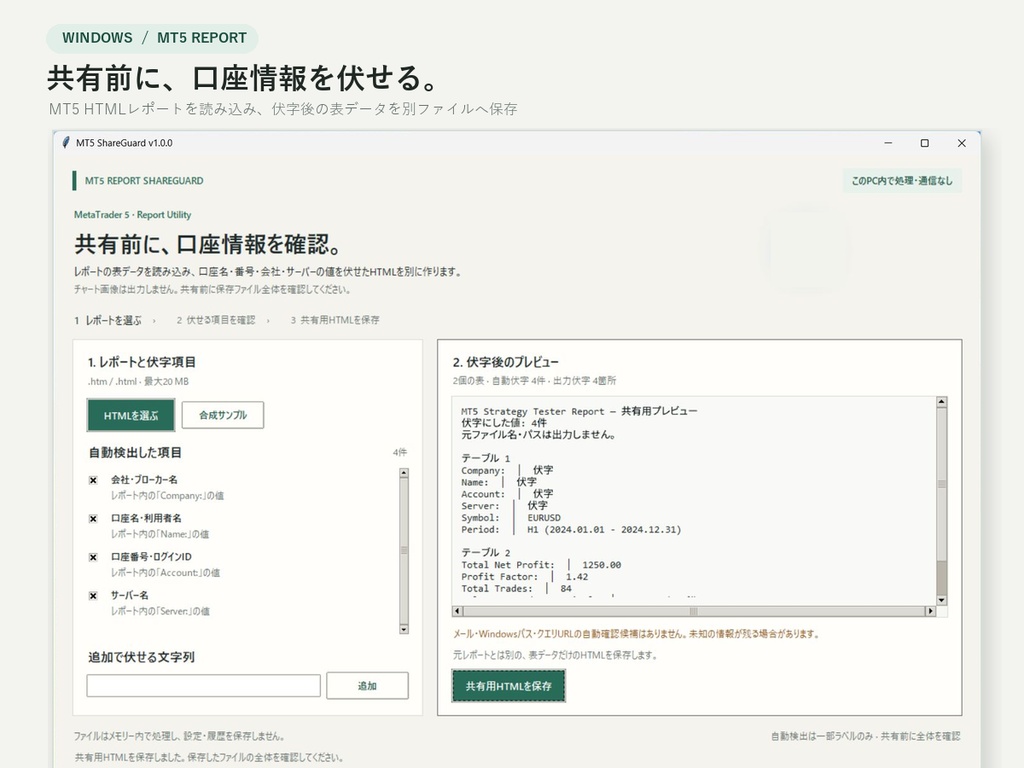Toggle the 口座名・利用者名 checkbox
1024x768 pixels.
coord(93,519)
